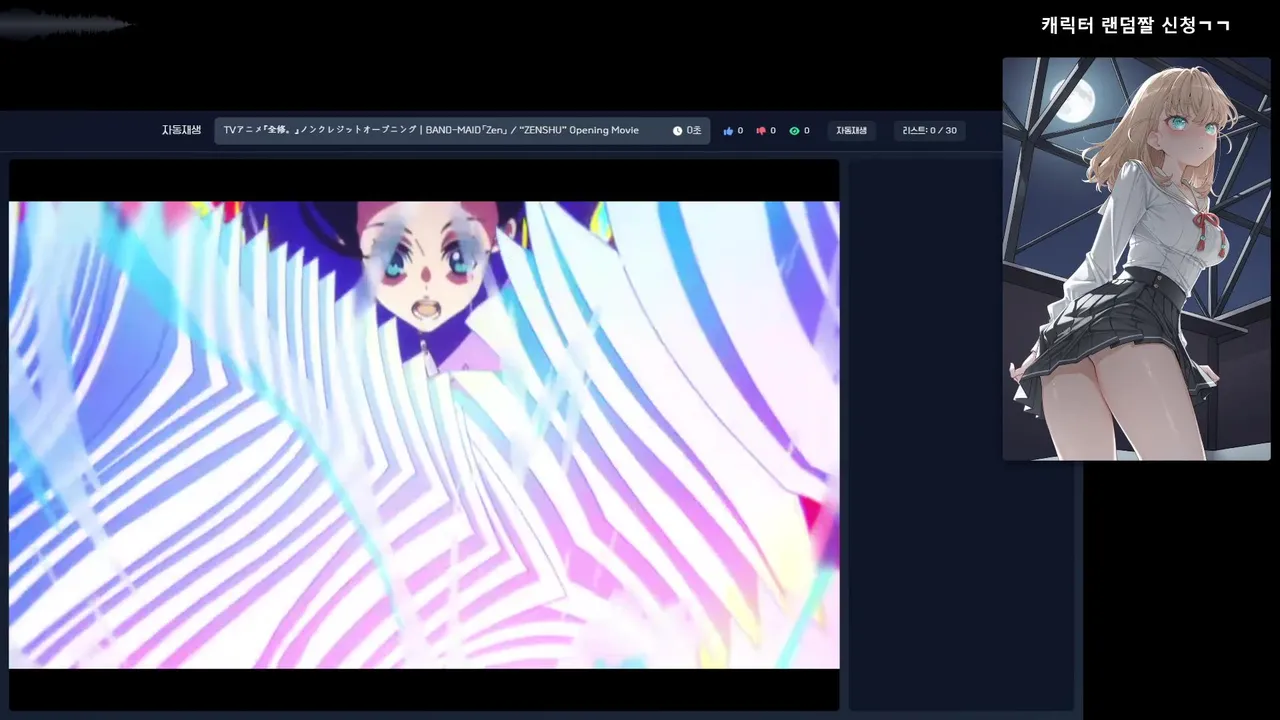
Task: Click the ZENSHU Opening Movie title bar
Action: 462,130
